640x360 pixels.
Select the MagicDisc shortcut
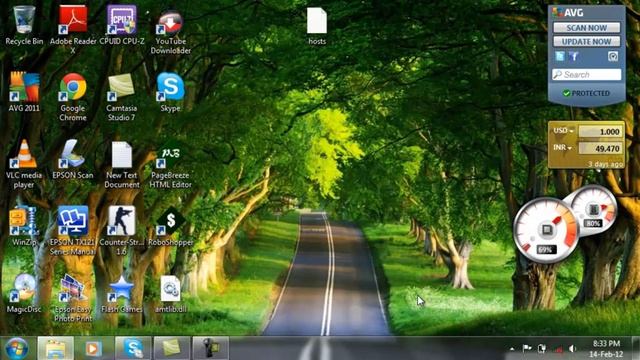(24, 293)
